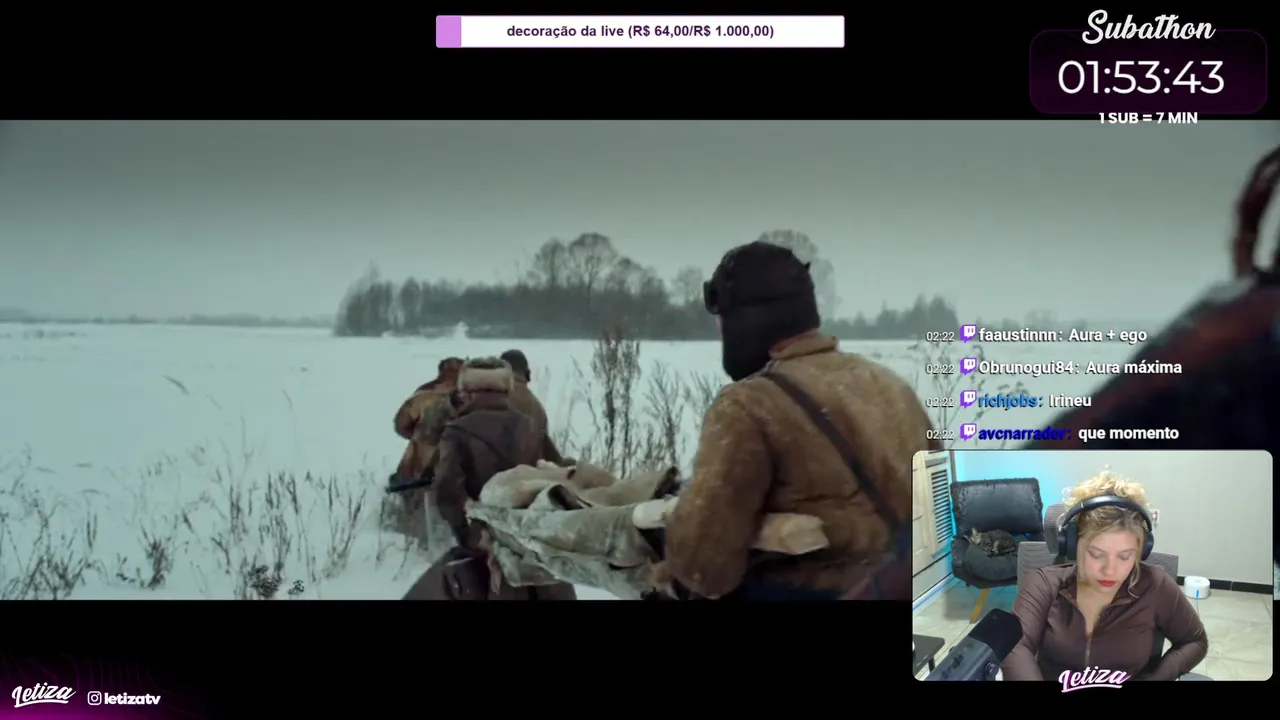The width and height of the screenshot is (1280, 720).
Task: Click the decoração da live donation goal bar
Action: (x=640, y=31)
